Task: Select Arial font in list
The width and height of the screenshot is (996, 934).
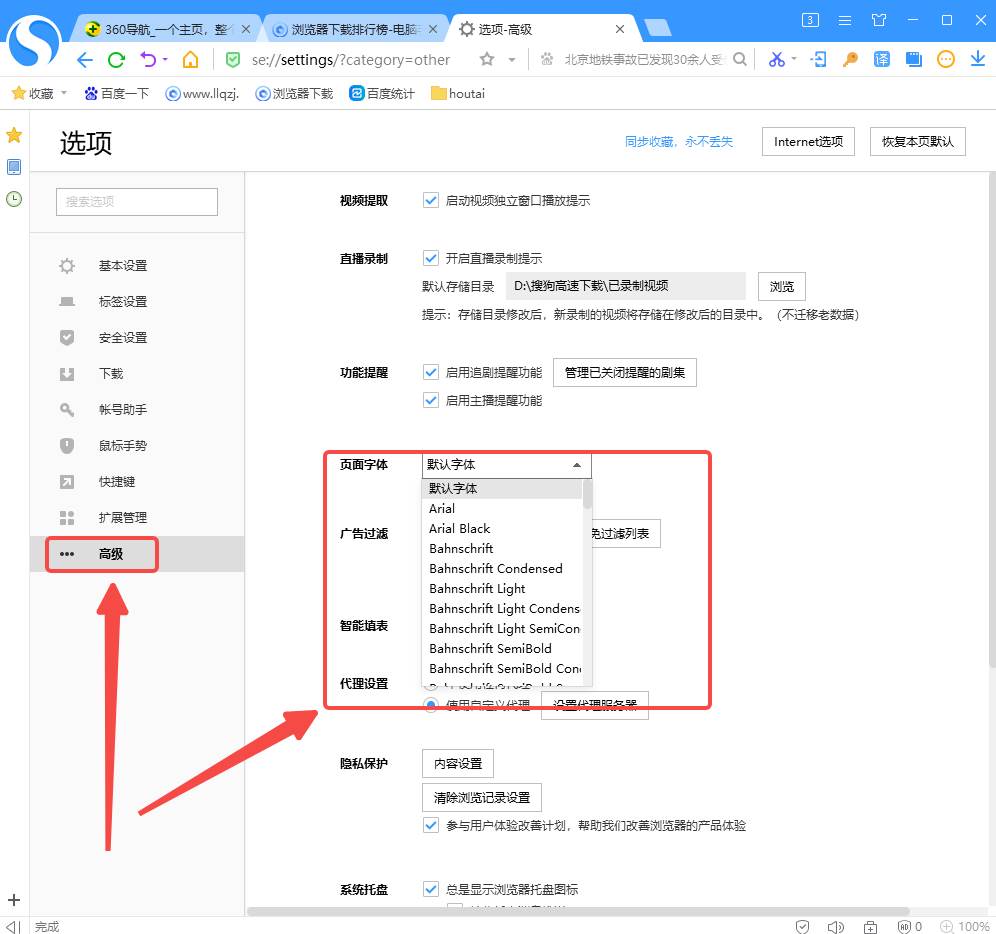Action: pos(502,508)
